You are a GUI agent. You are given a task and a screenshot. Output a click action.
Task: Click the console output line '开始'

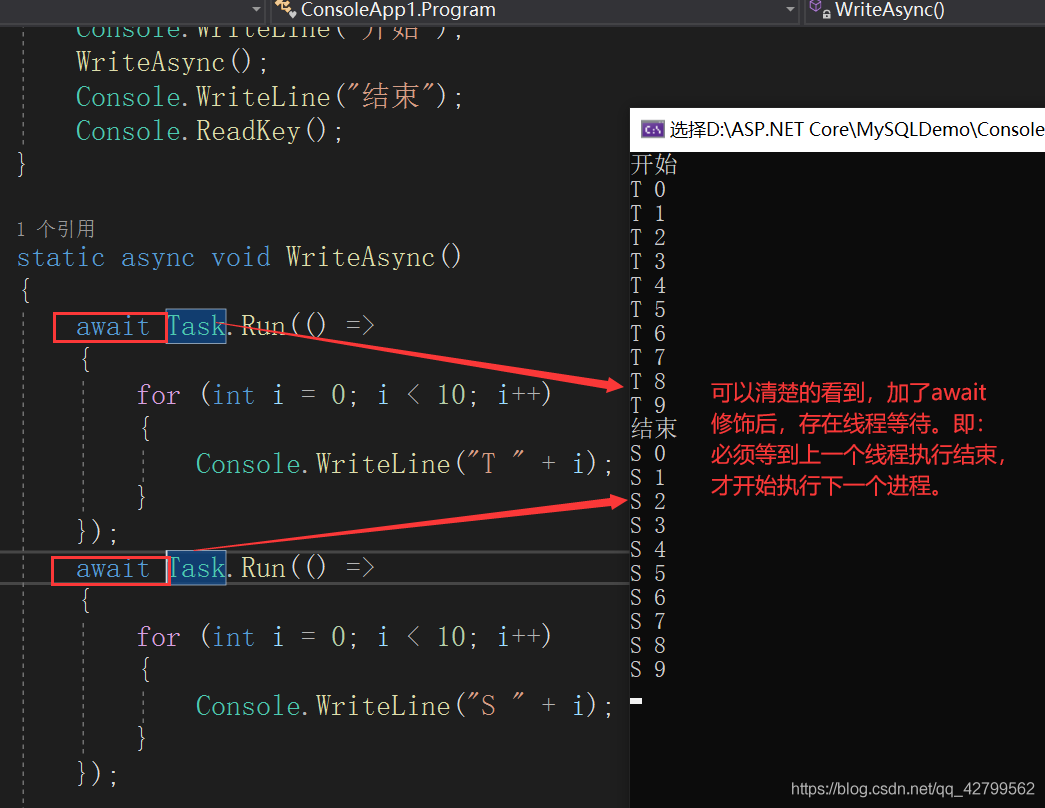[654, 164]
